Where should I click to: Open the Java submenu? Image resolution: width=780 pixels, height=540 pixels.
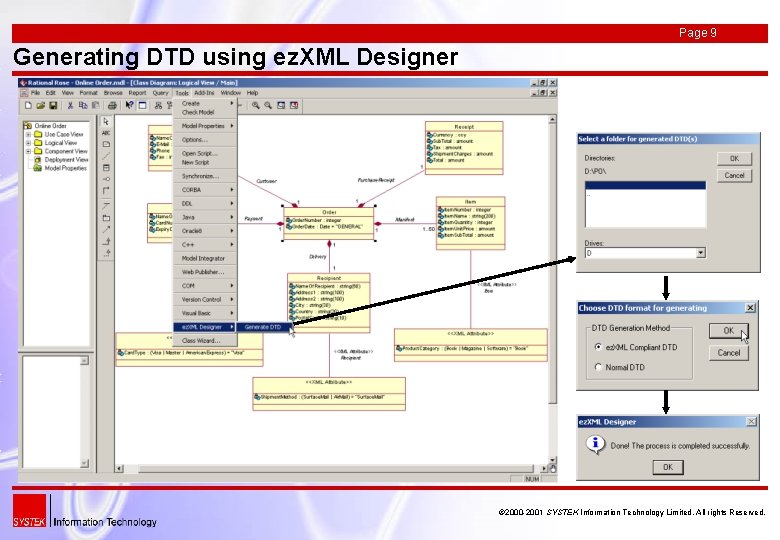[x=205, y=217]
